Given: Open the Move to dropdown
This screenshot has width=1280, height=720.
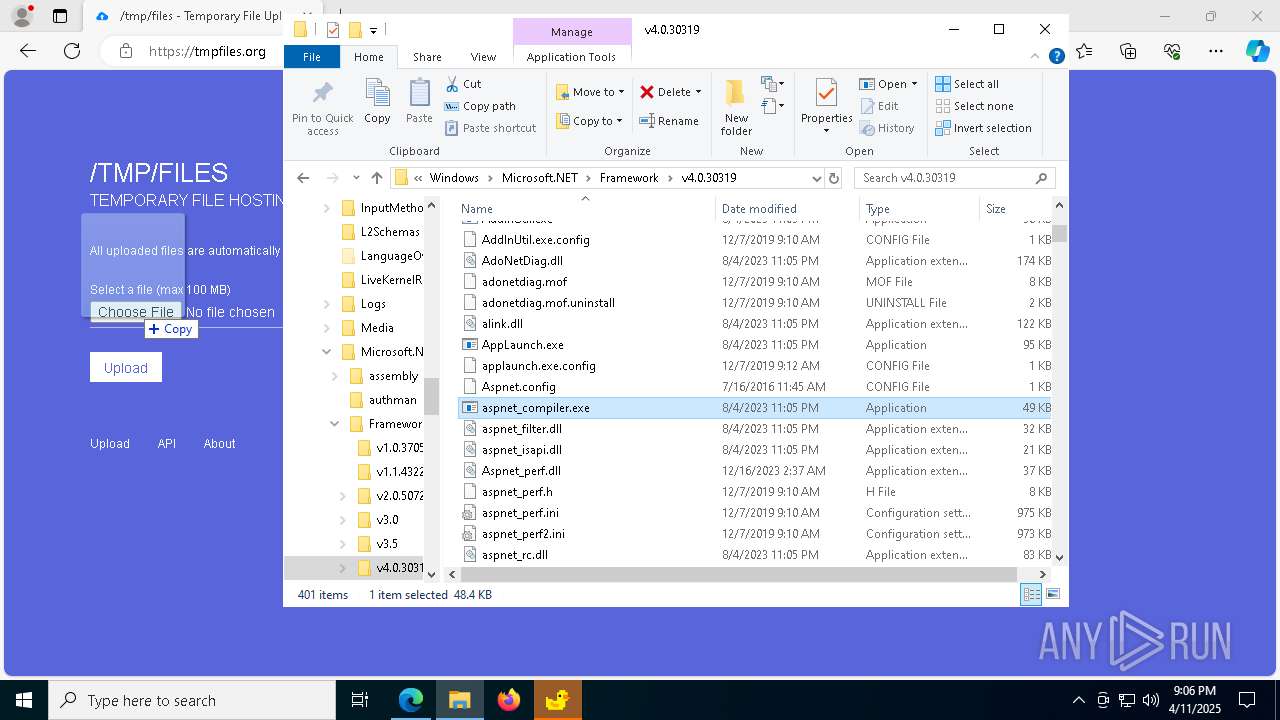Looking at the screenshot, I should (590, 92).
